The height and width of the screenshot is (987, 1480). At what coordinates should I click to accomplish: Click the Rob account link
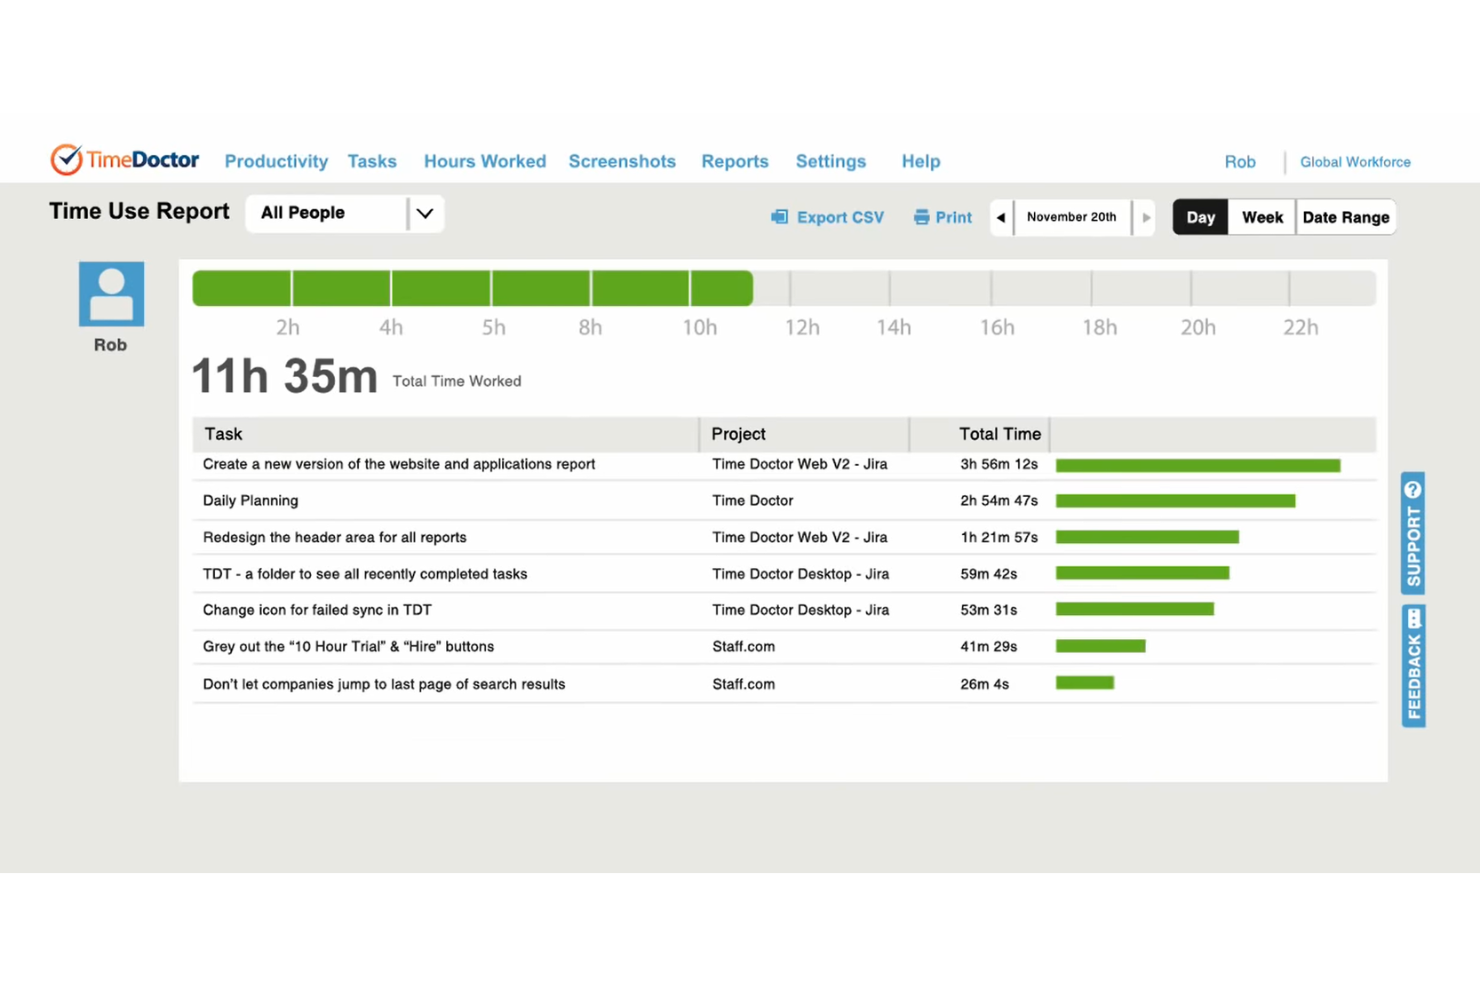pyautogui.click(x=1240, y=162)
